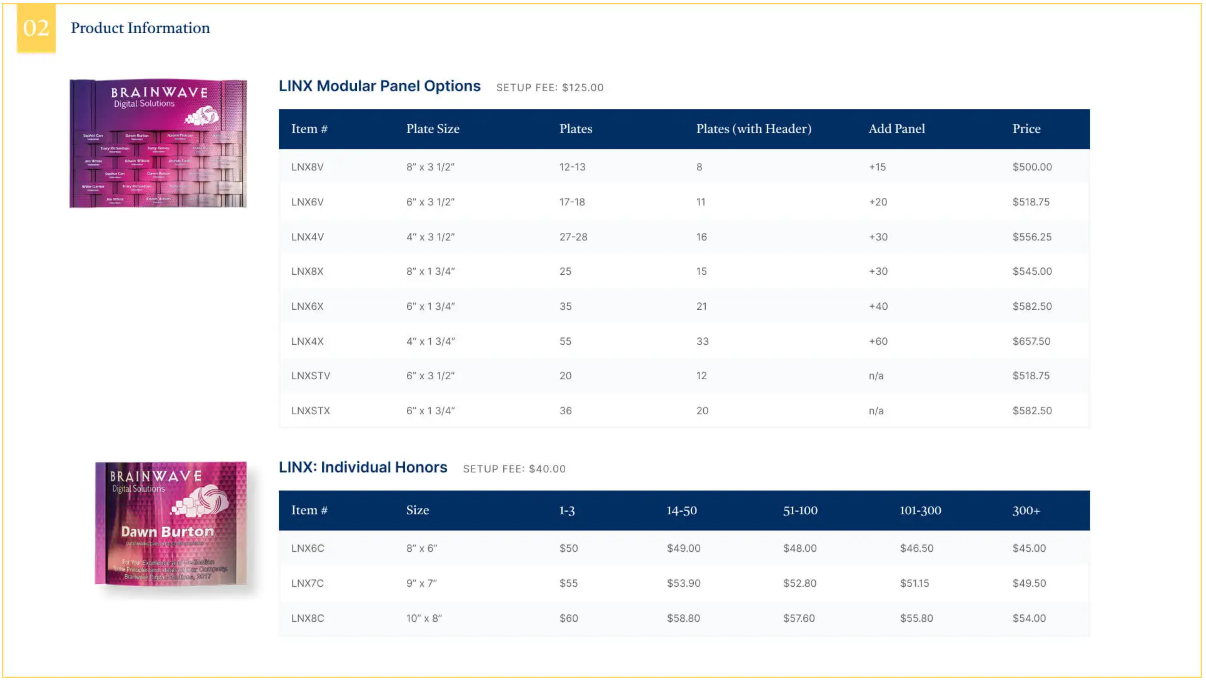Image resolution: width=1206 pixels, height=685 pixels.
Task: Click the LINX Modular Panel Options heading
Action: 379,86
